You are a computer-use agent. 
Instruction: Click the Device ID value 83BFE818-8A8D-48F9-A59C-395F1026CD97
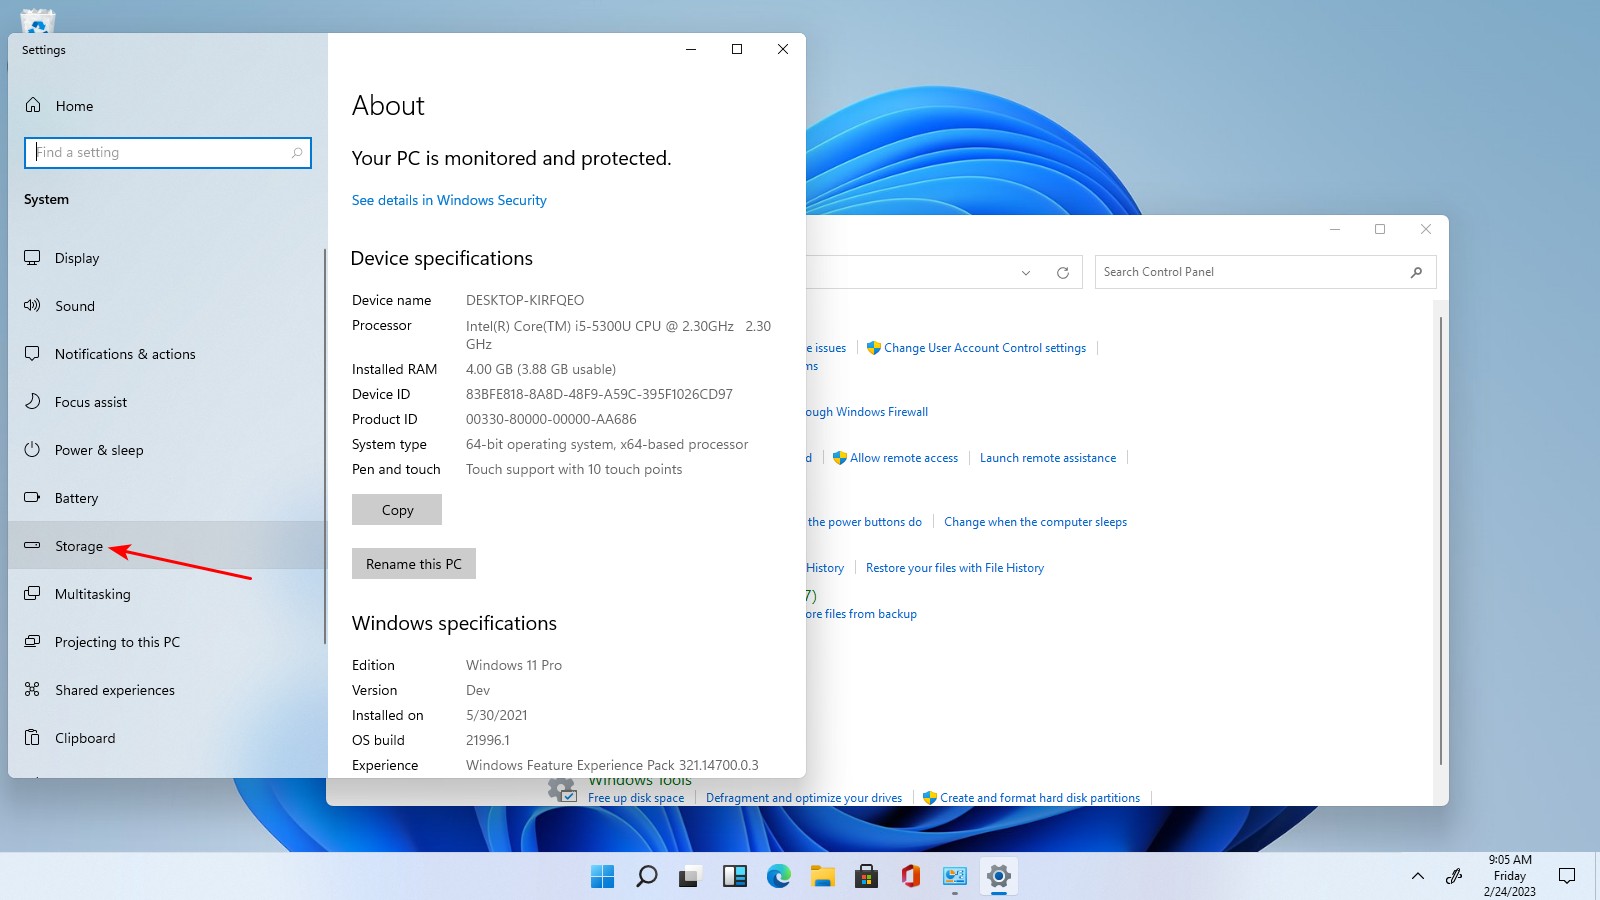[x=599, y=394]
